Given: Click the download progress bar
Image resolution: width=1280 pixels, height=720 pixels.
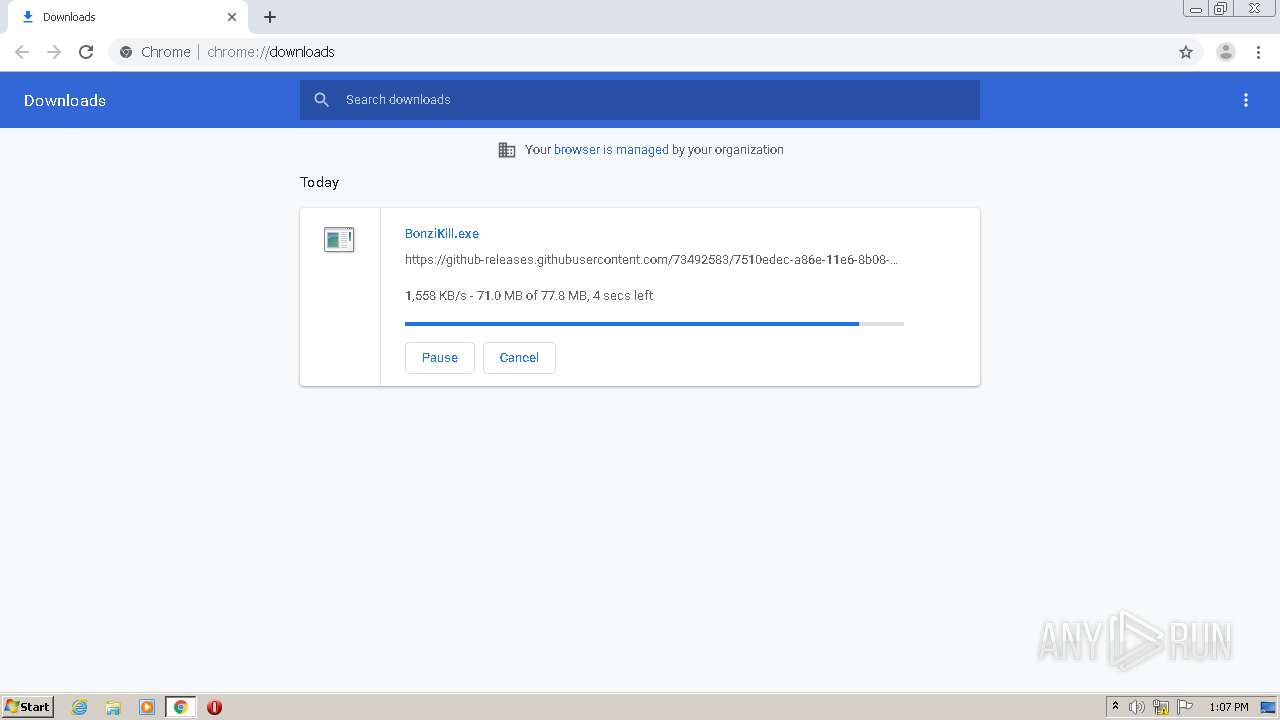Looking at the screenshot, I should pyautogui.click(x=654, y=324).
